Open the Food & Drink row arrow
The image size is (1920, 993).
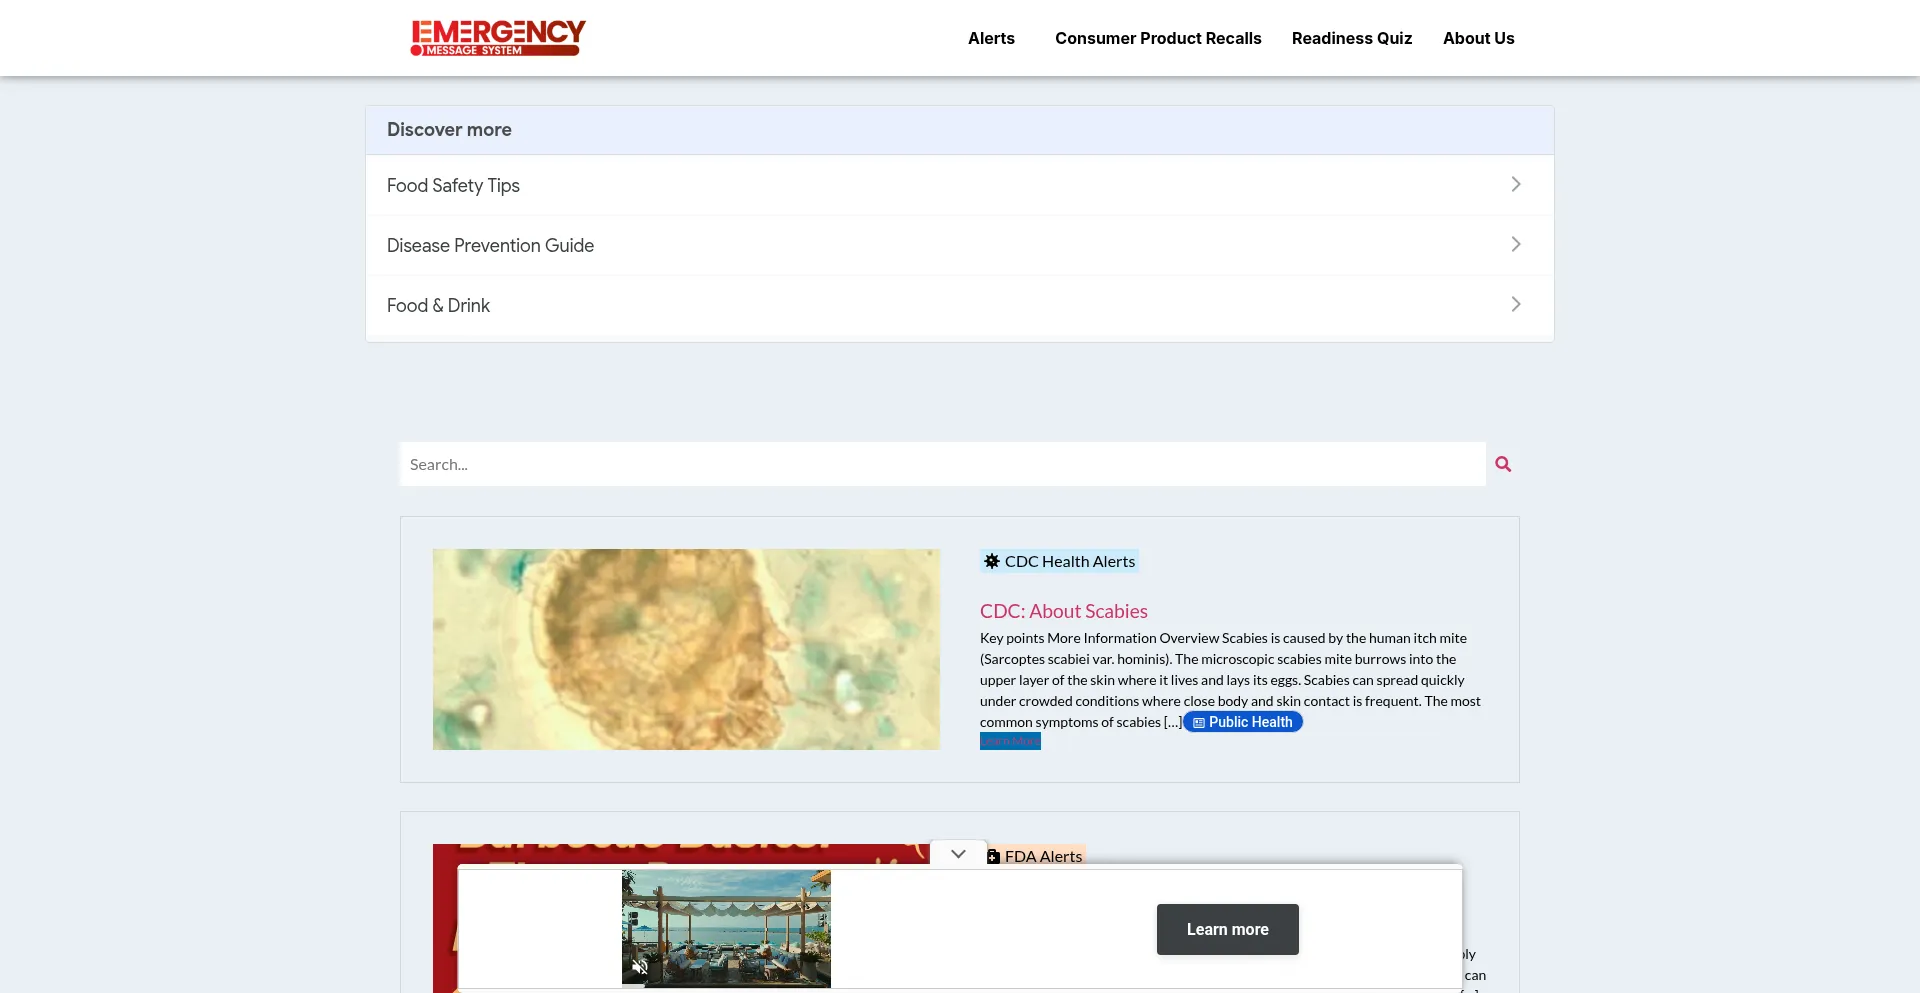[1516, 304]
